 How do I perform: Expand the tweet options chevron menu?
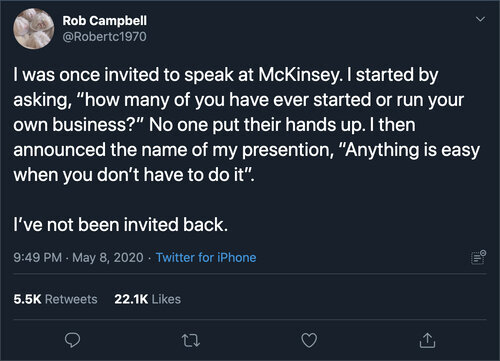480,19
